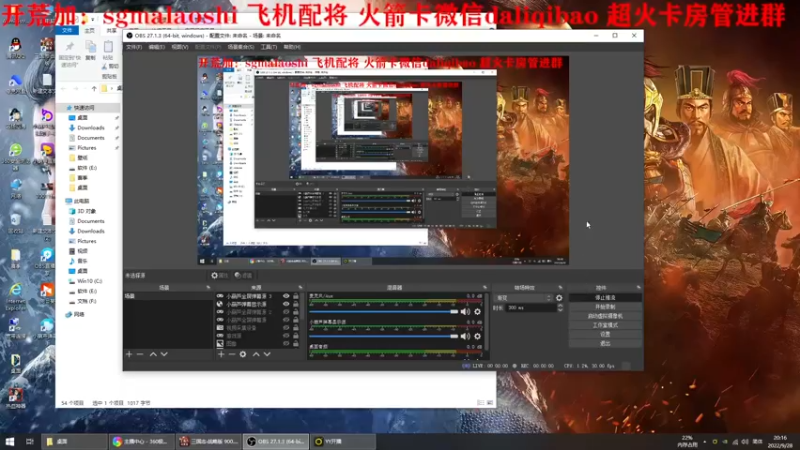Switch to the 共享 tab in File Explorer

click(111, 31)
